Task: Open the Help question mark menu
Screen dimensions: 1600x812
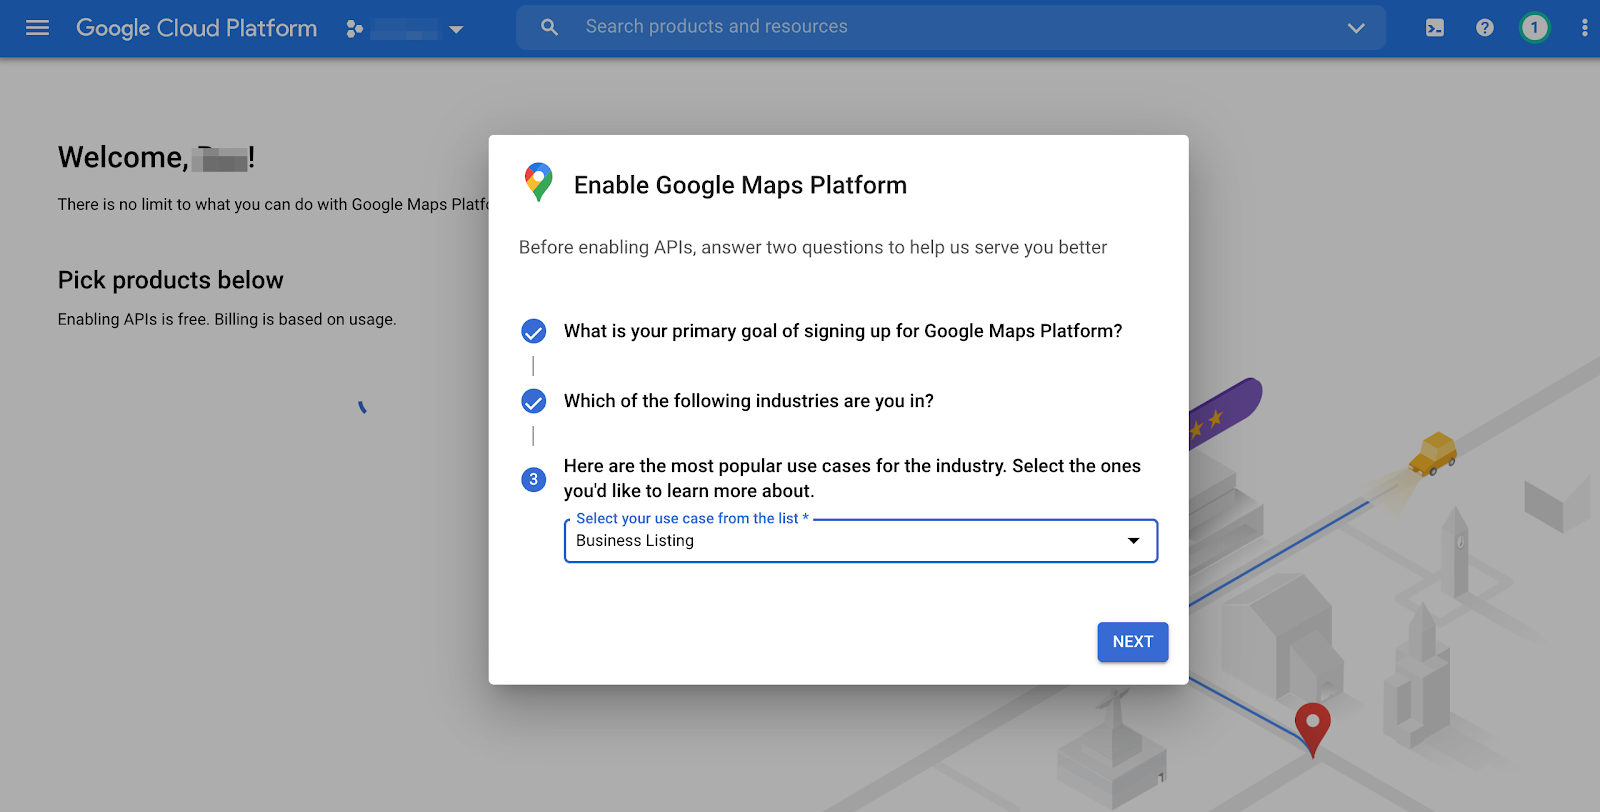Action: [x=1485, y=28]
